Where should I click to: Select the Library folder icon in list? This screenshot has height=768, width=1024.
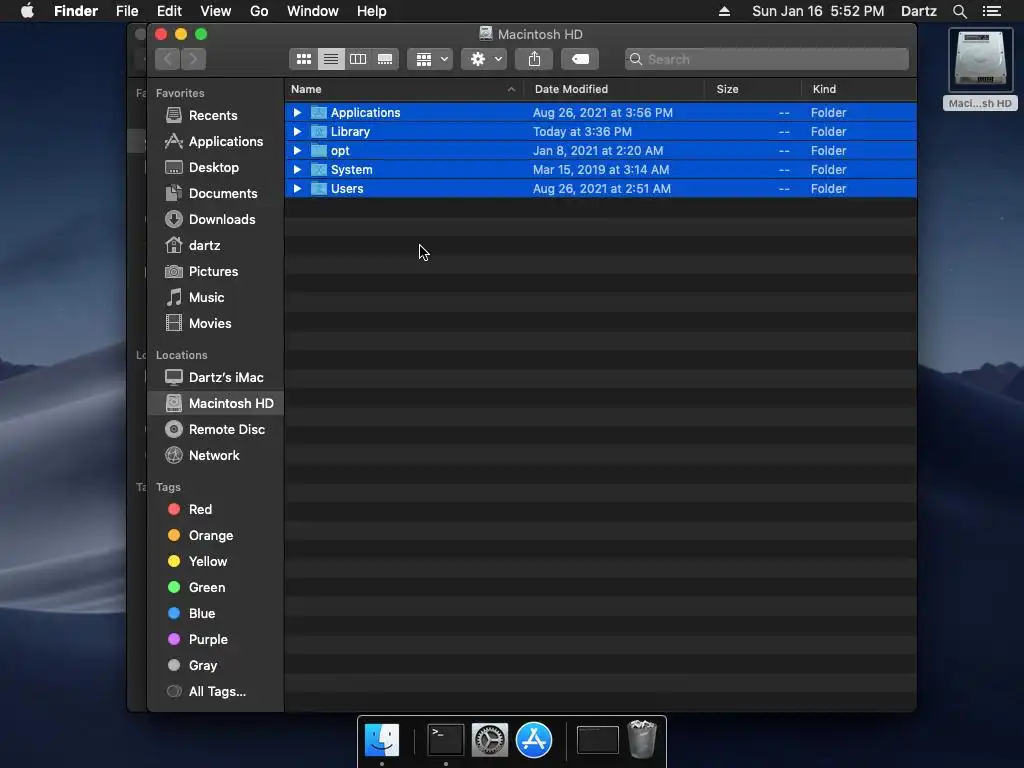point(319,131)
